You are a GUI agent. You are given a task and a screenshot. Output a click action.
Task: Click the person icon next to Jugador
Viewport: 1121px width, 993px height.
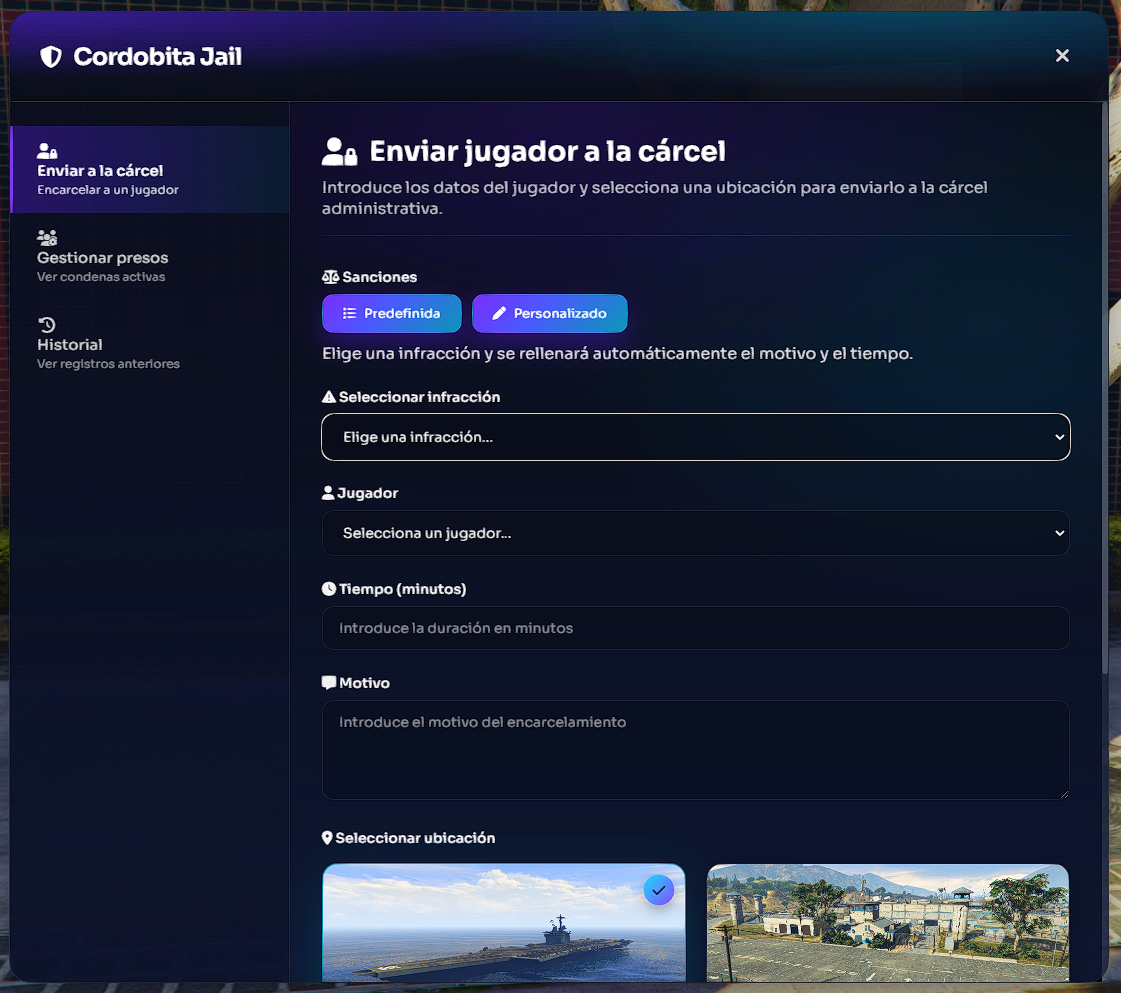pos(328,493)
